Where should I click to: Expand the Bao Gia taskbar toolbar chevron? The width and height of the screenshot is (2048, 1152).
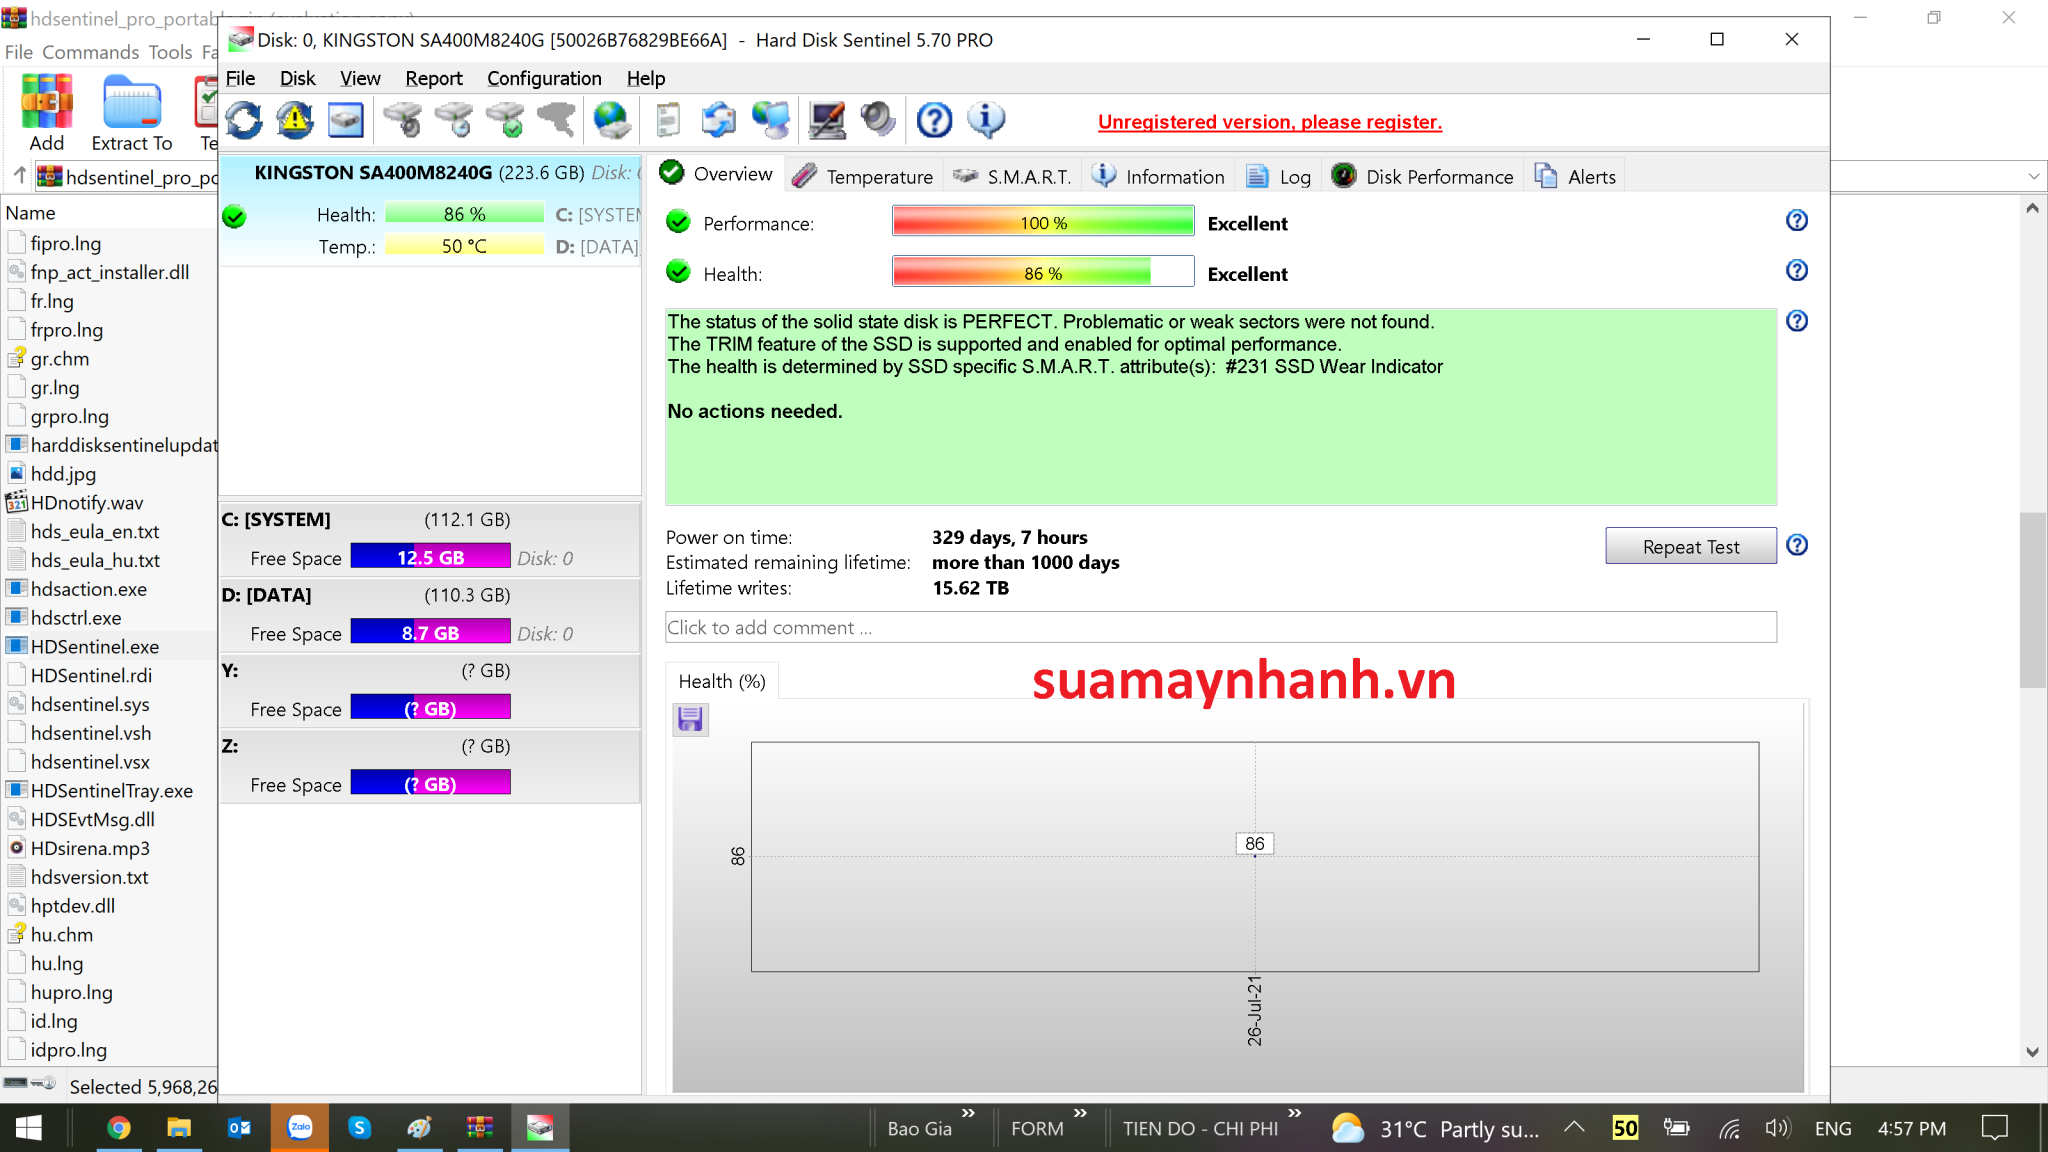coord(968,1113)
